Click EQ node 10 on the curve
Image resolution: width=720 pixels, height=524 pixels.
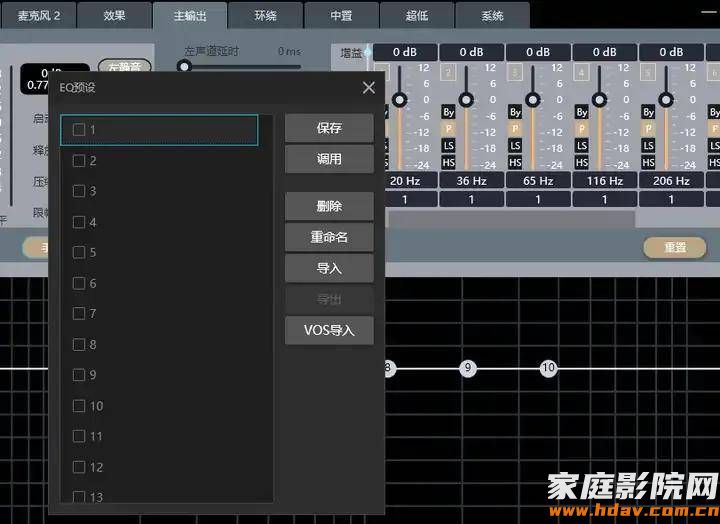tap(548, 368)
